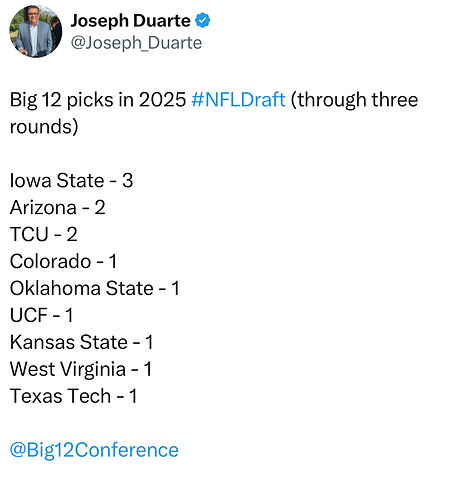Click the "Kansas State - 1" line
The width and height of the screenshot is (451, 500).
coord(82,342)
